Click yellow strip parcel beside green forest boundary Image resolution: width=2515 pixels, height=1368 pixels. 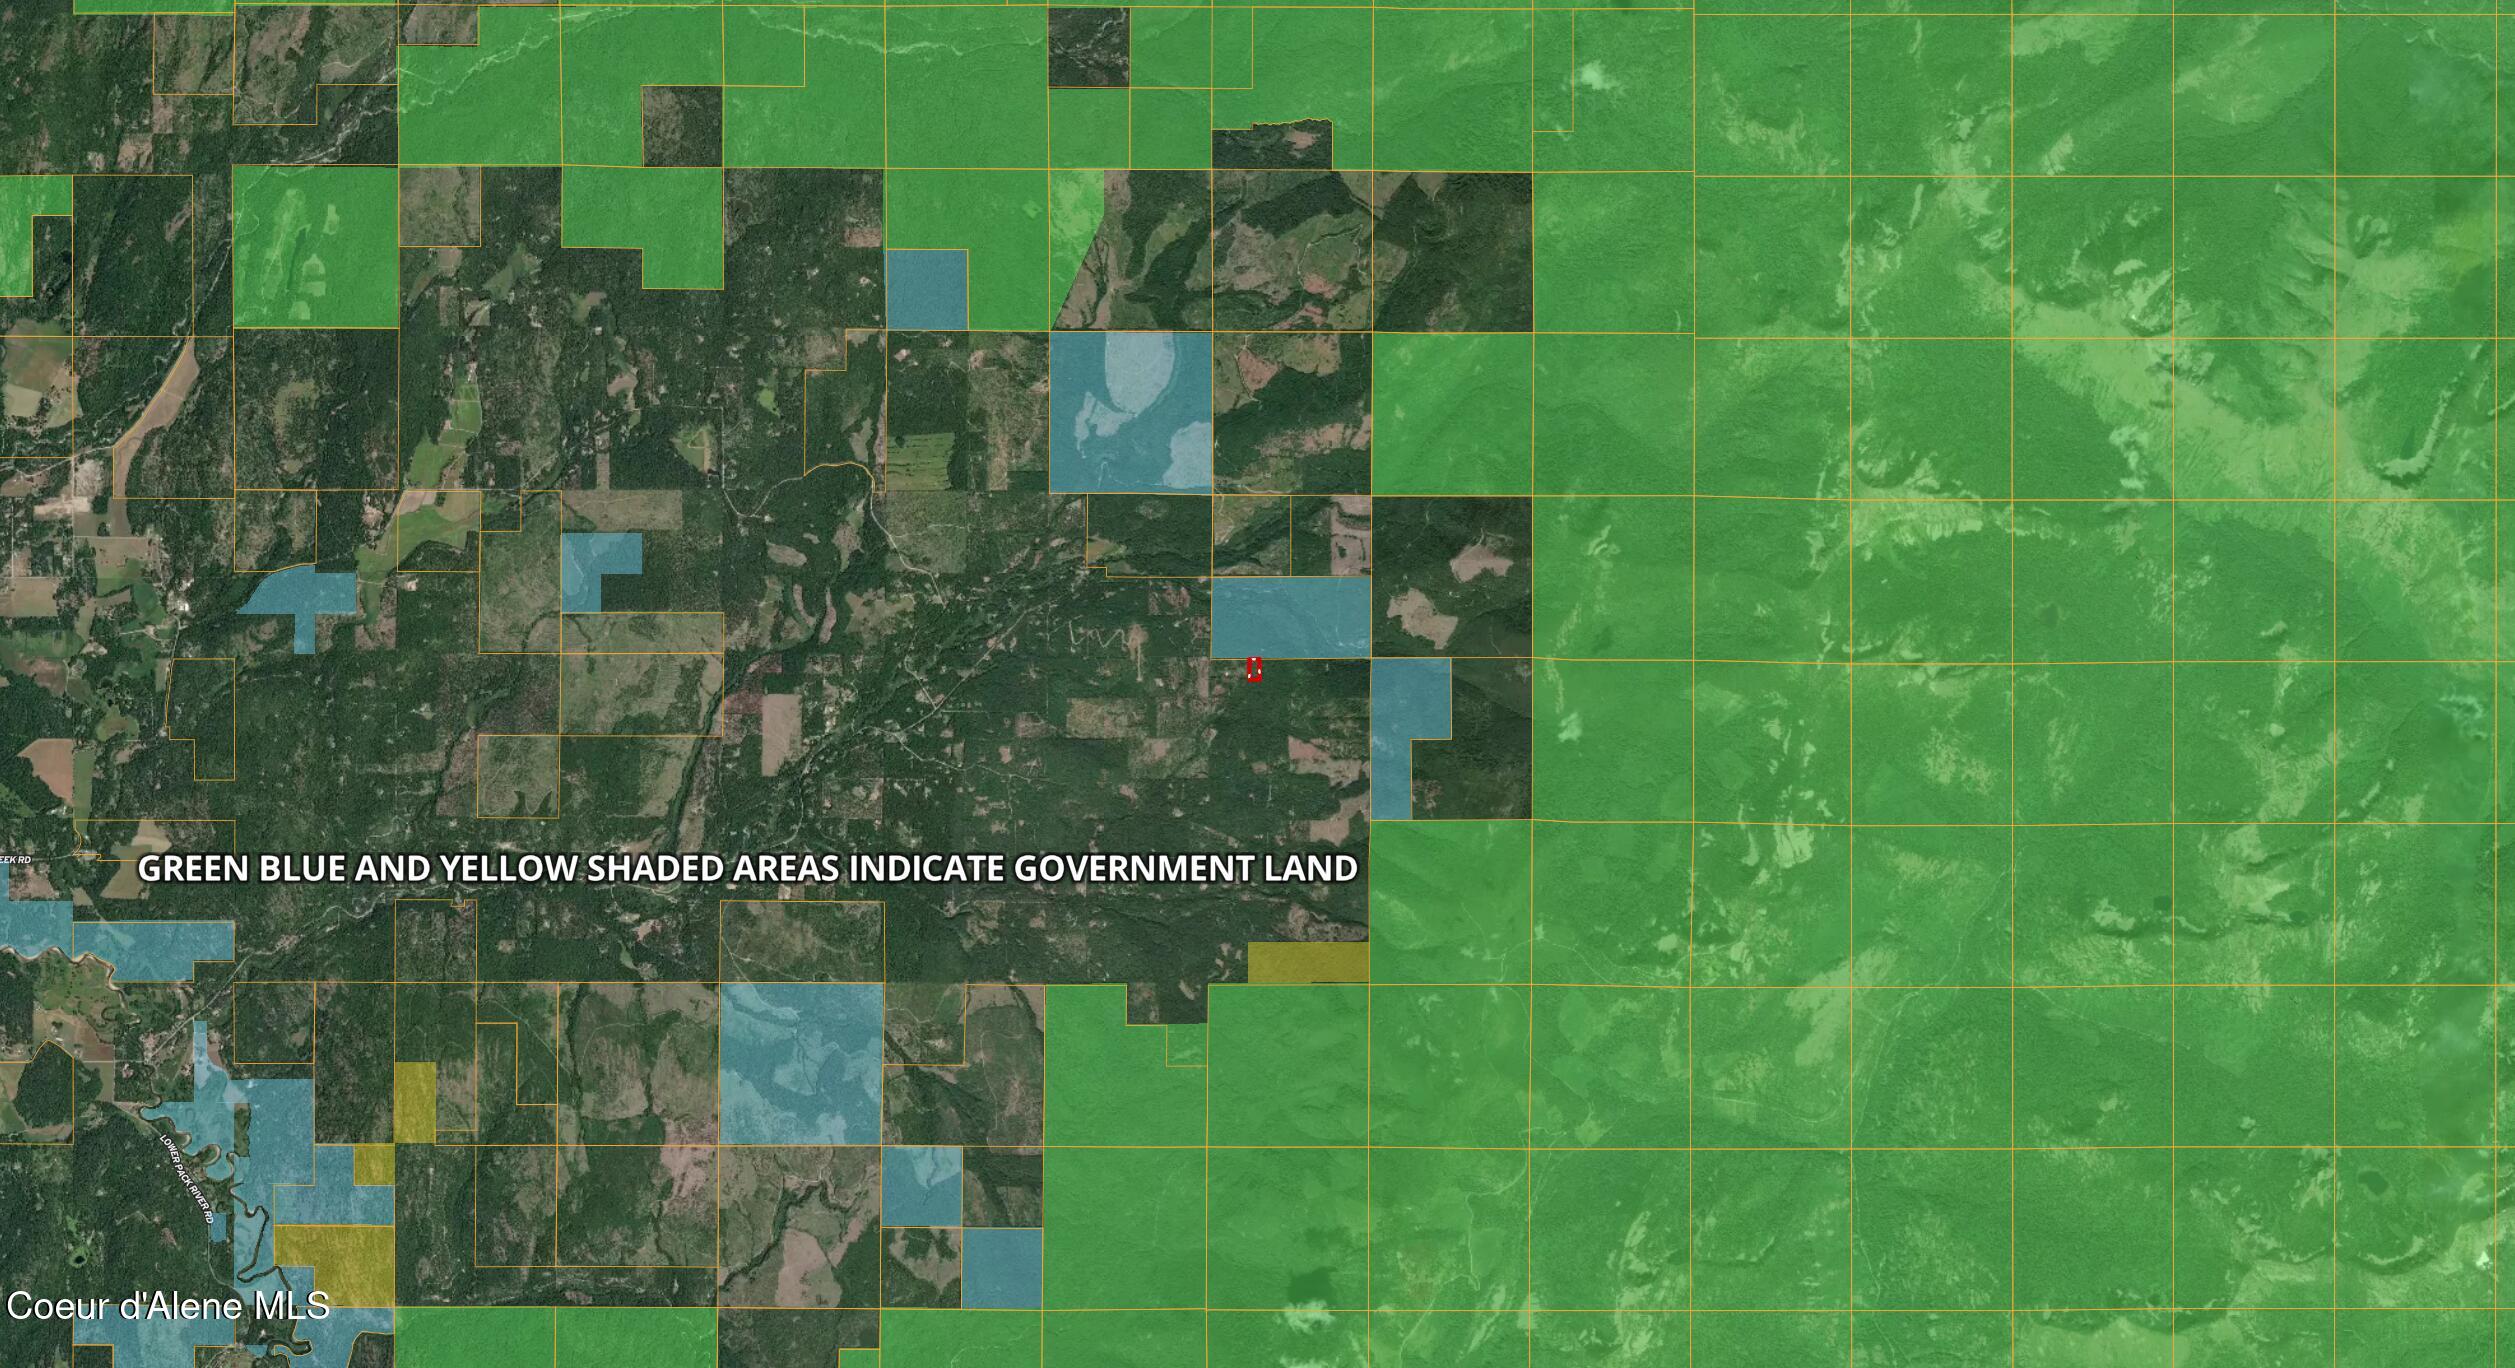pos(1307,962)
